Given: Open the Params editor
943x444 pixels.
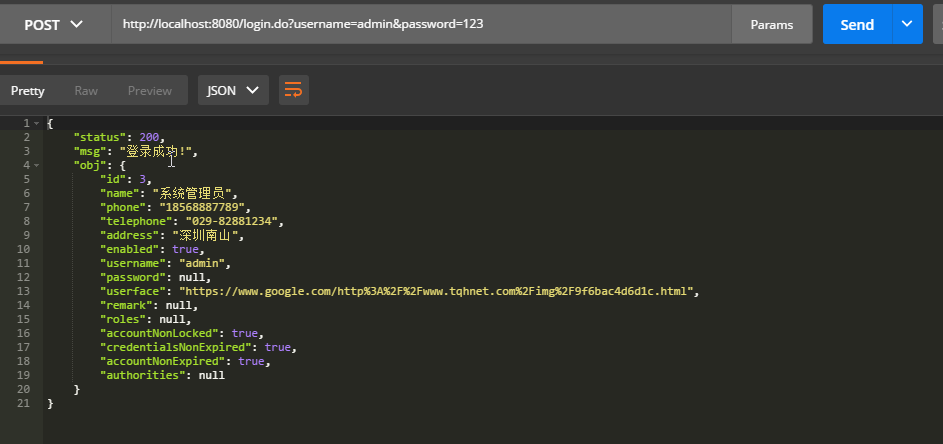Looking at the screenshot, I should click(x=772, y=25).
